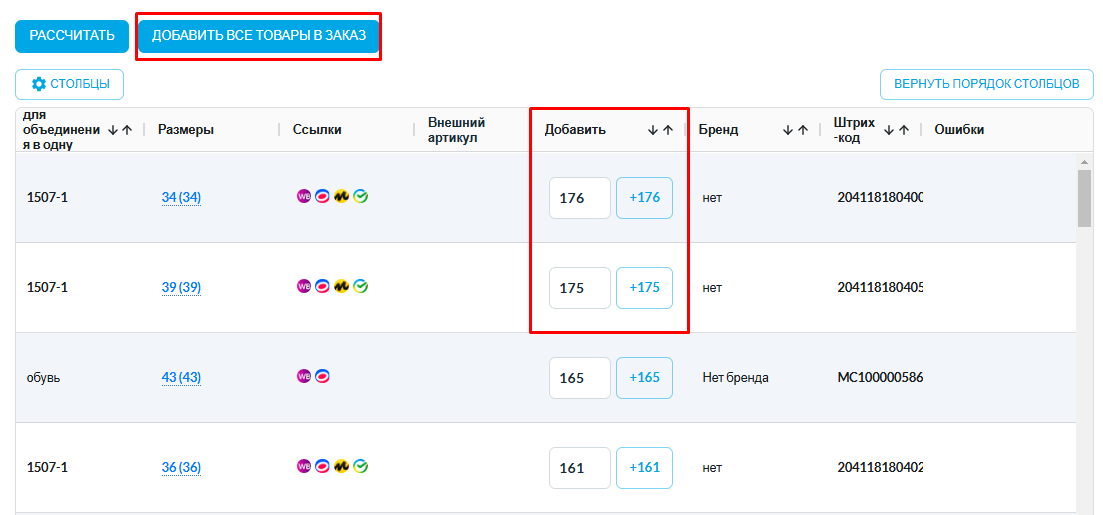Expand sizes link 43 (43)
This screenshot has height=515, width=1103.
coord(181,378)
